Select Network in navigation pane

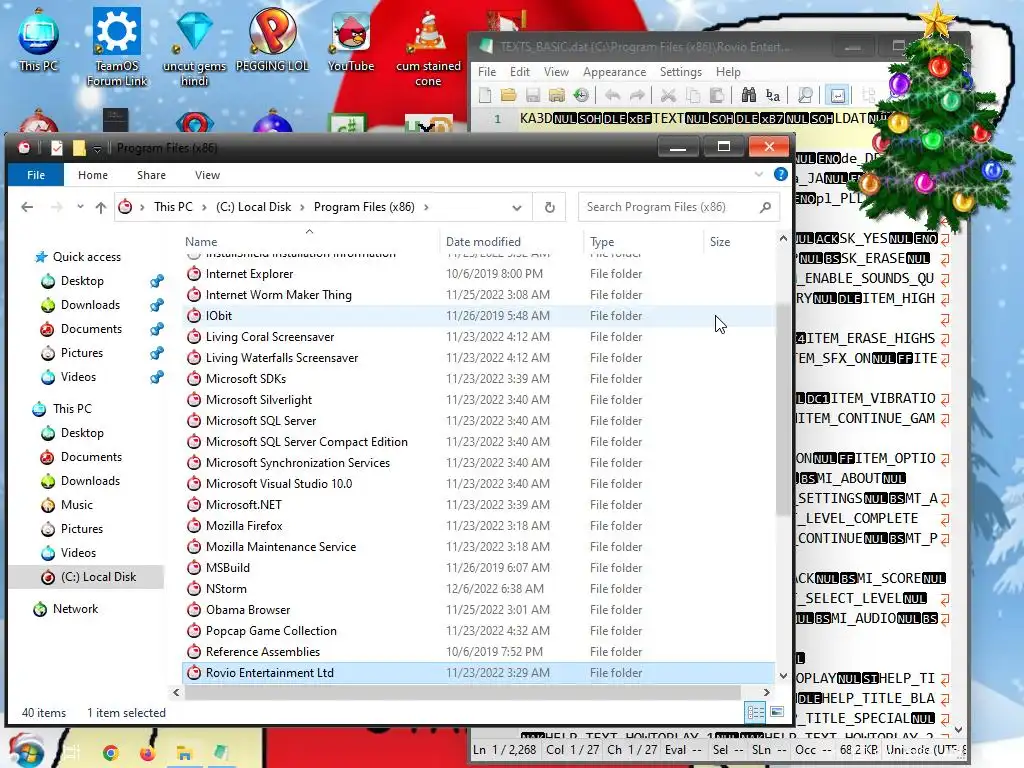coord(75,609)
